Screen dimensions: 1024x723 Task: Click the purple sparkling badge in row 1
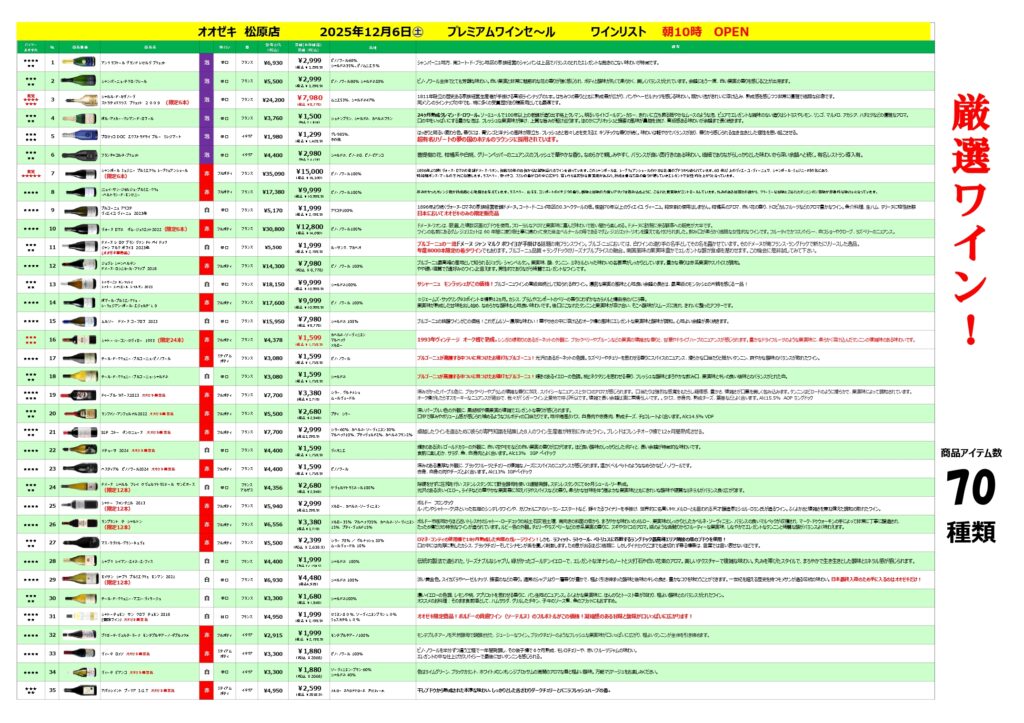click(x=205, y=63)
